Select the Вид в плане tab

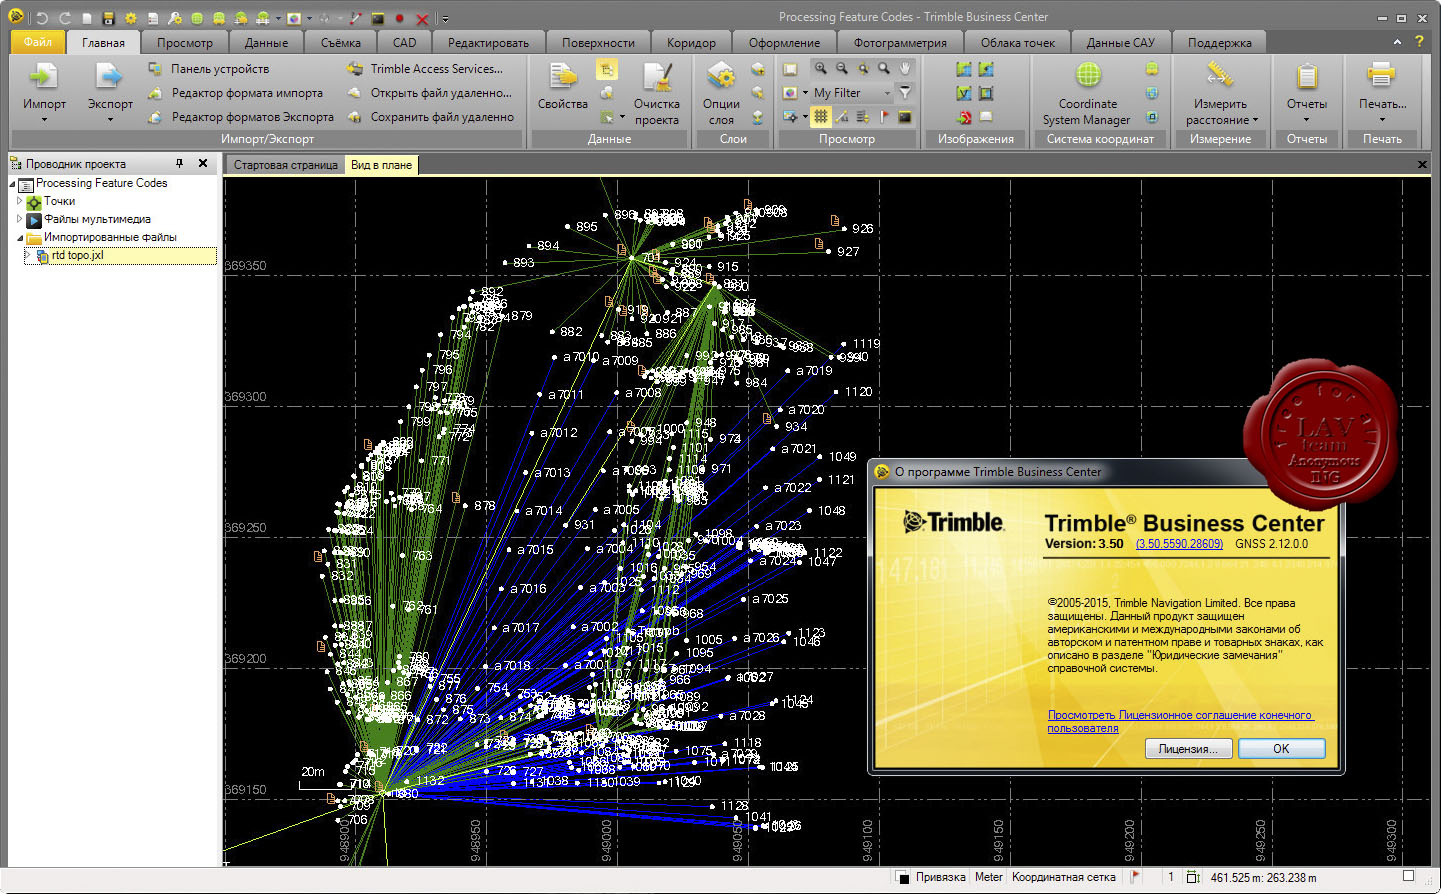tap(381, 165)
